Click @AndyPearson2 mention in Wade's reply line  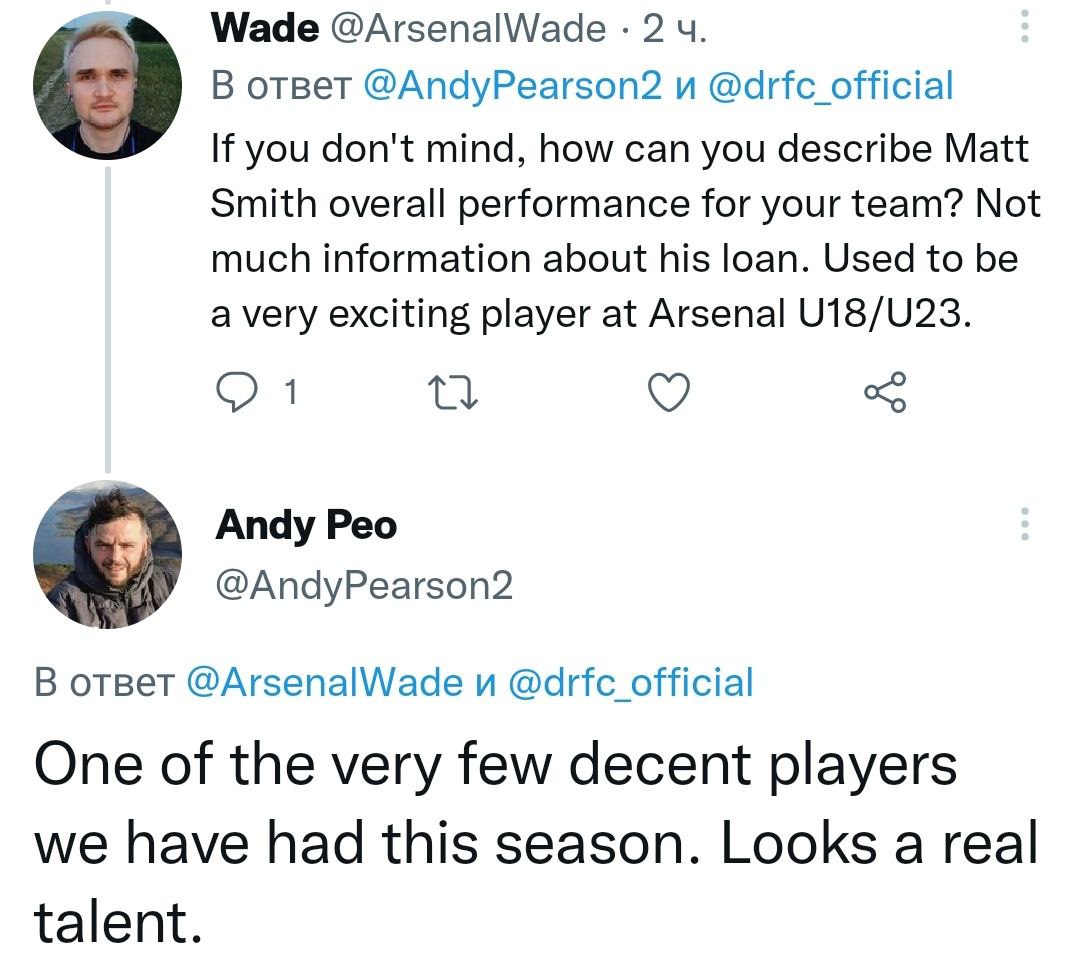coord(514,87)
